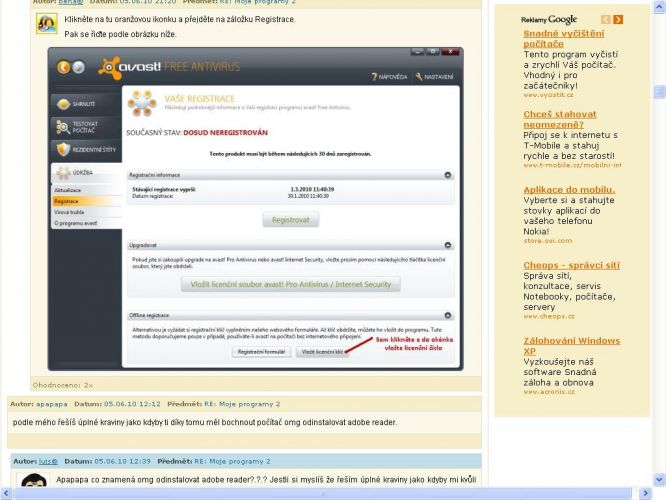Open the RE: Moje programy 2 subject by apapapa
The width and height of the screenshot is (666, 500).
point(242,404)
